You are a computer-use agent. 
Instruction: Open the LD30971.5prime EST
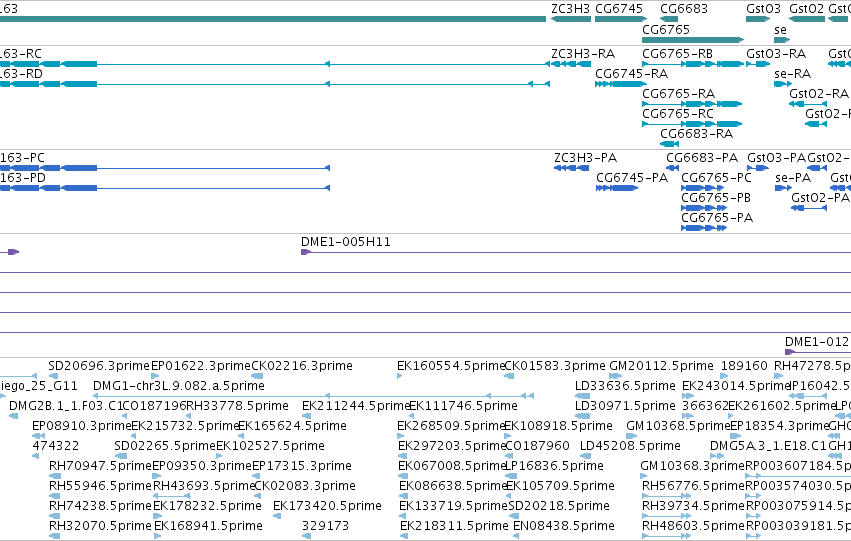tap(582, 416)
